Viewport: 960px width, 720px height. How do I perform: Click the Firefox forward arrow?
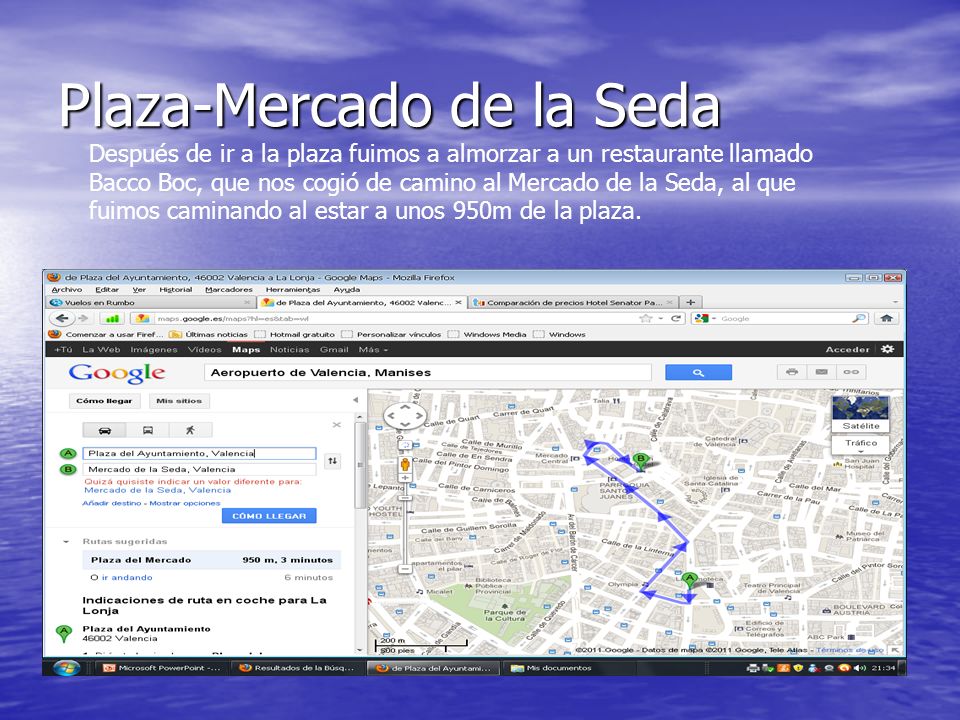click(x=84, y=318)
